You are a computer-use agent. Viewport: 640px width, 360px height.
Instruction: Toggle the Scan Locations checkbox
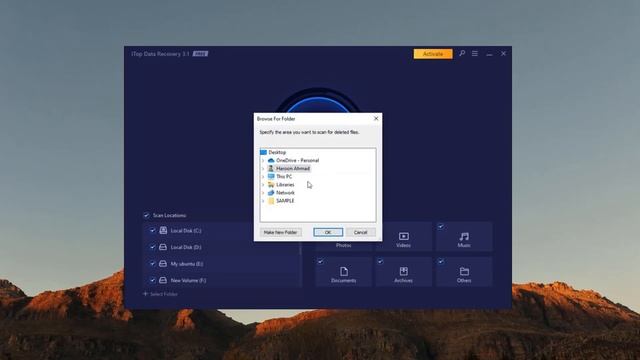tap(146, 215)
